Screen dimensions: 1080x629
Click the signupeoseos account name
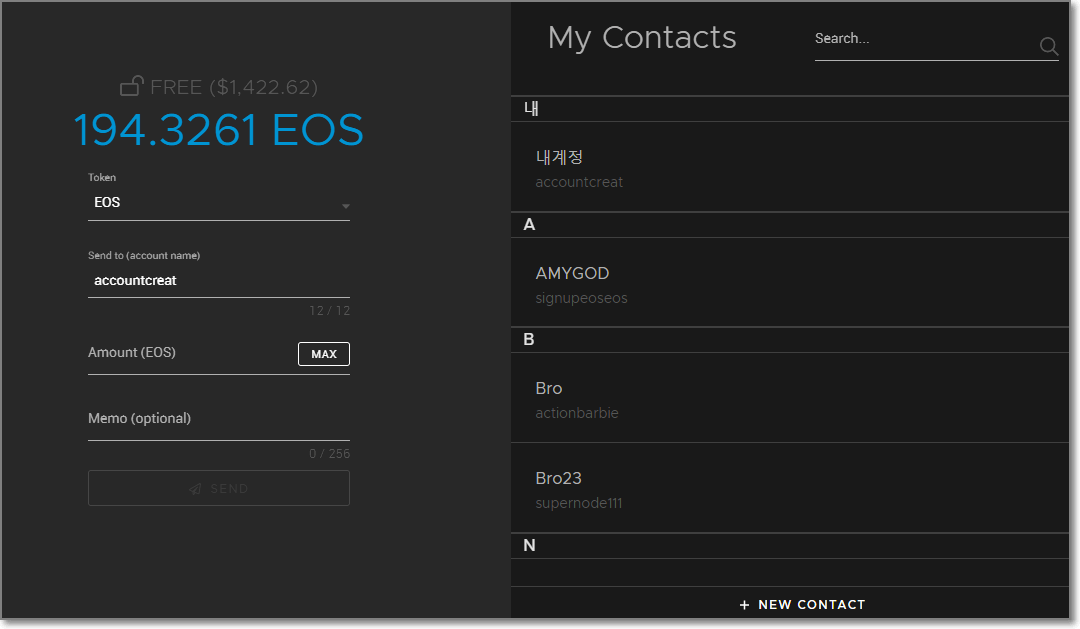tap(581, 298)
